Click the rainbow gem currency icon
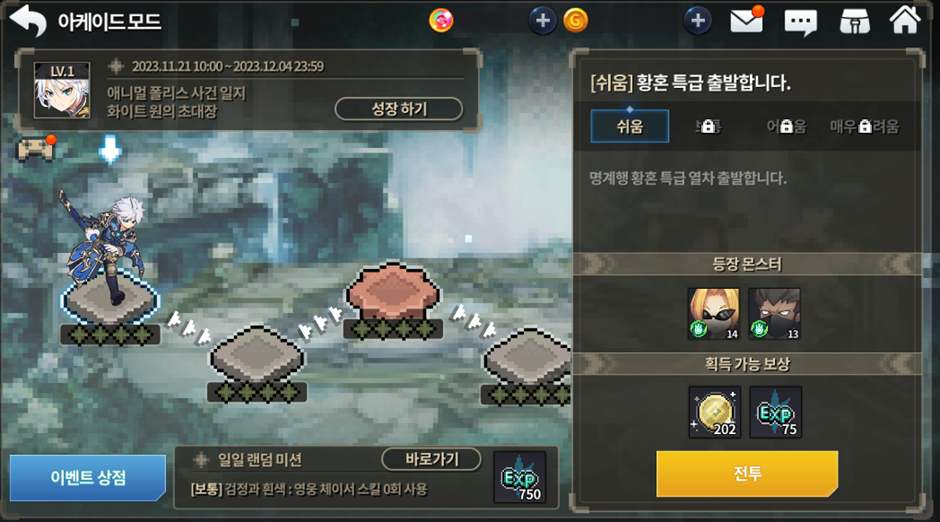The height and width of the screenshot is (522, 940). pyautogui.click(x=441, y=20)
